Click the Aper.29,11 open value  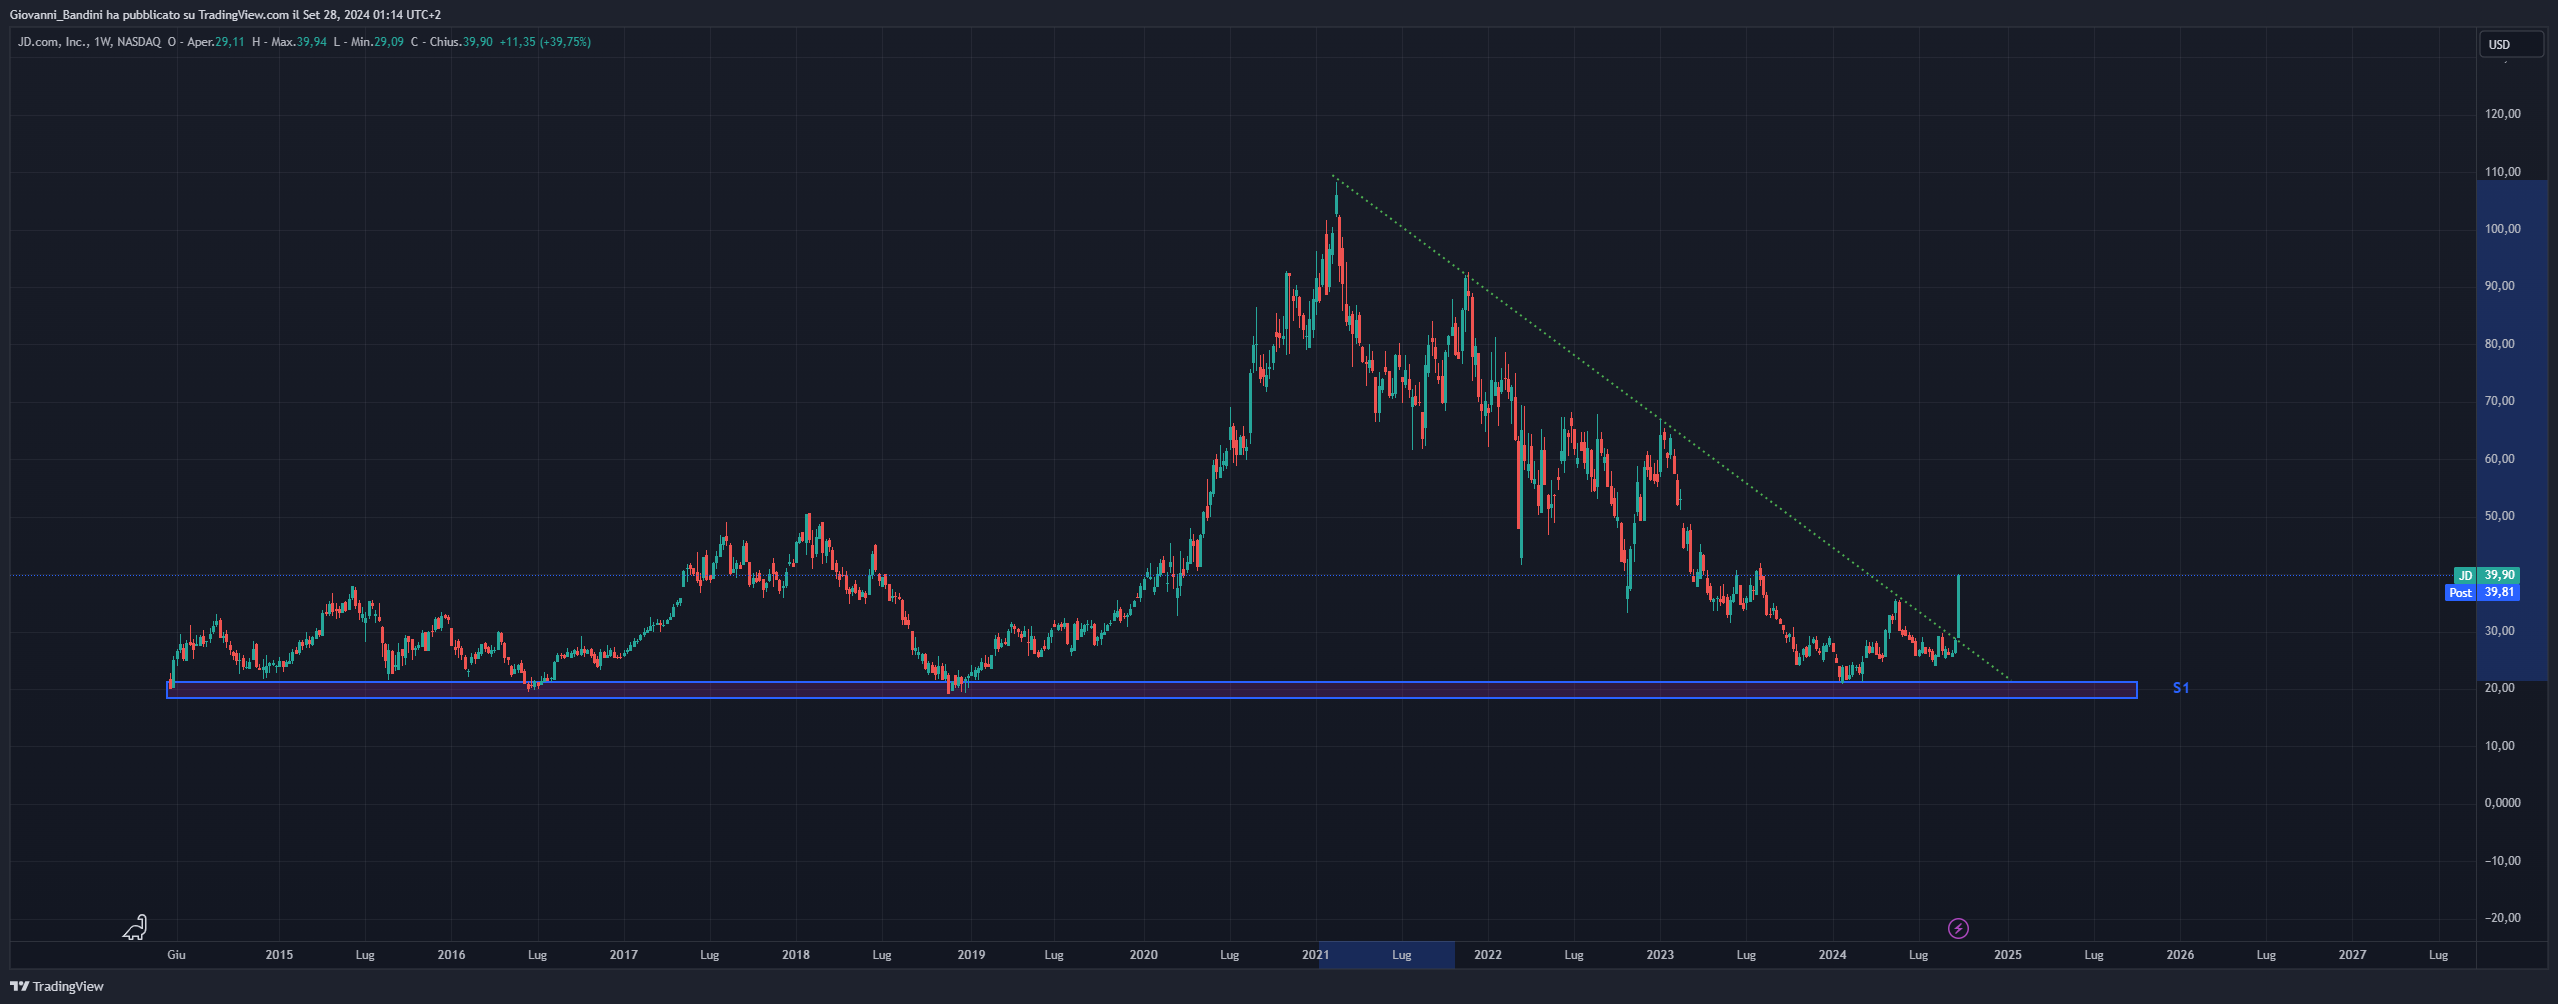click(215, 42)
